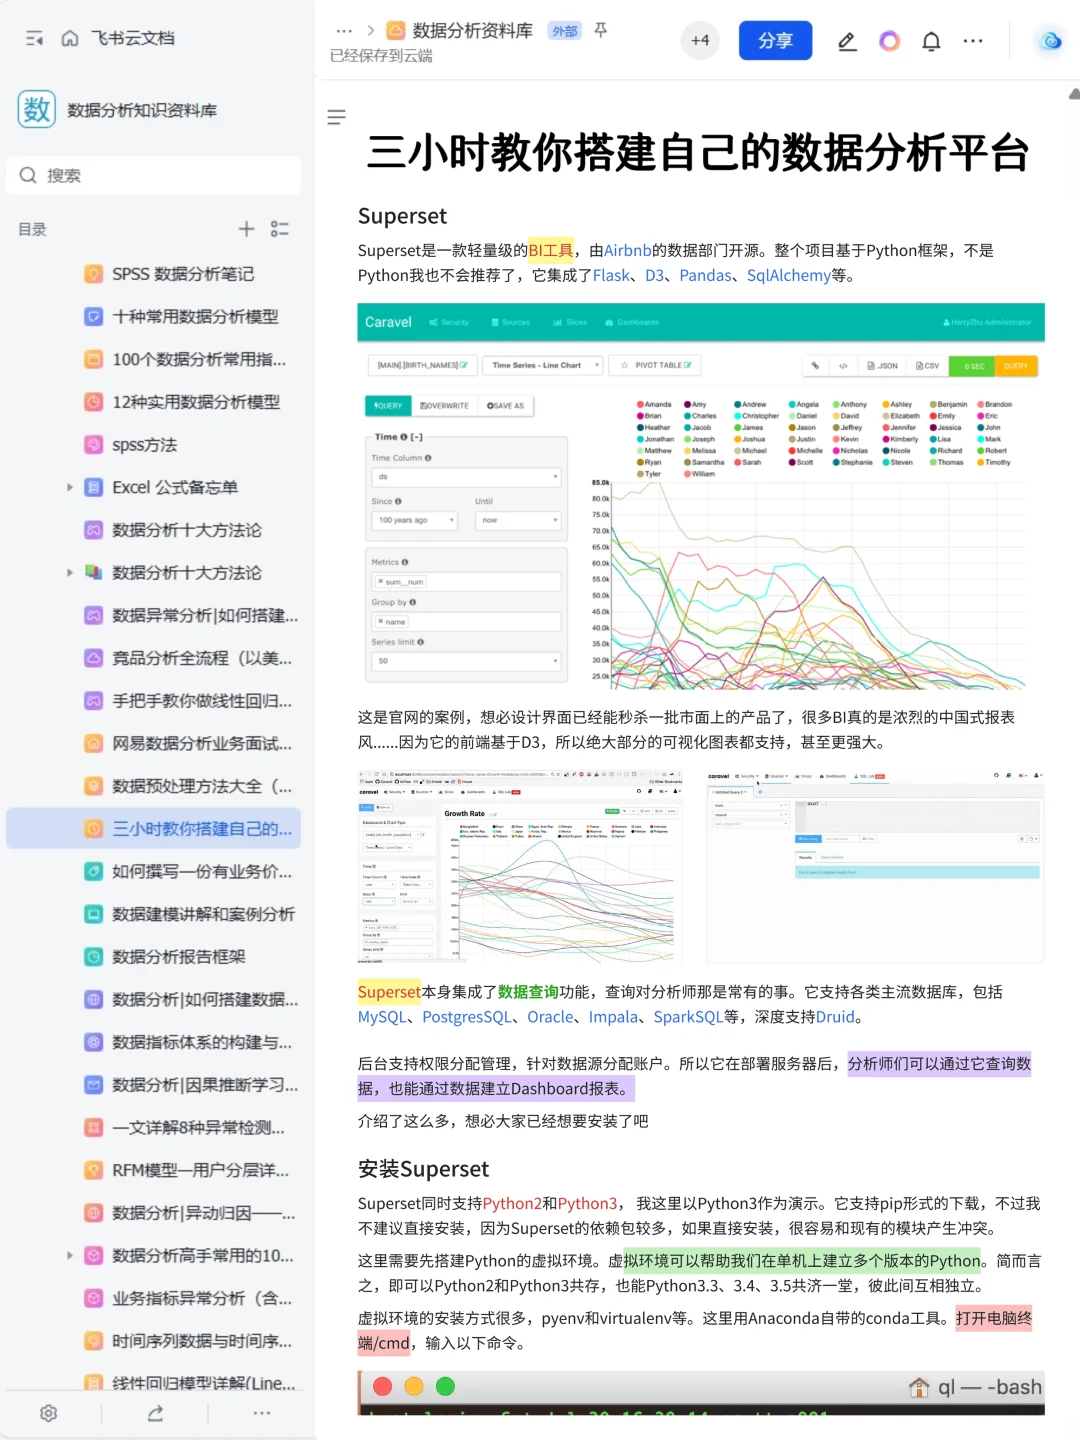Follow the Airbnb link in the paragraph
1080x1440 pixels.
pos(627,250)
